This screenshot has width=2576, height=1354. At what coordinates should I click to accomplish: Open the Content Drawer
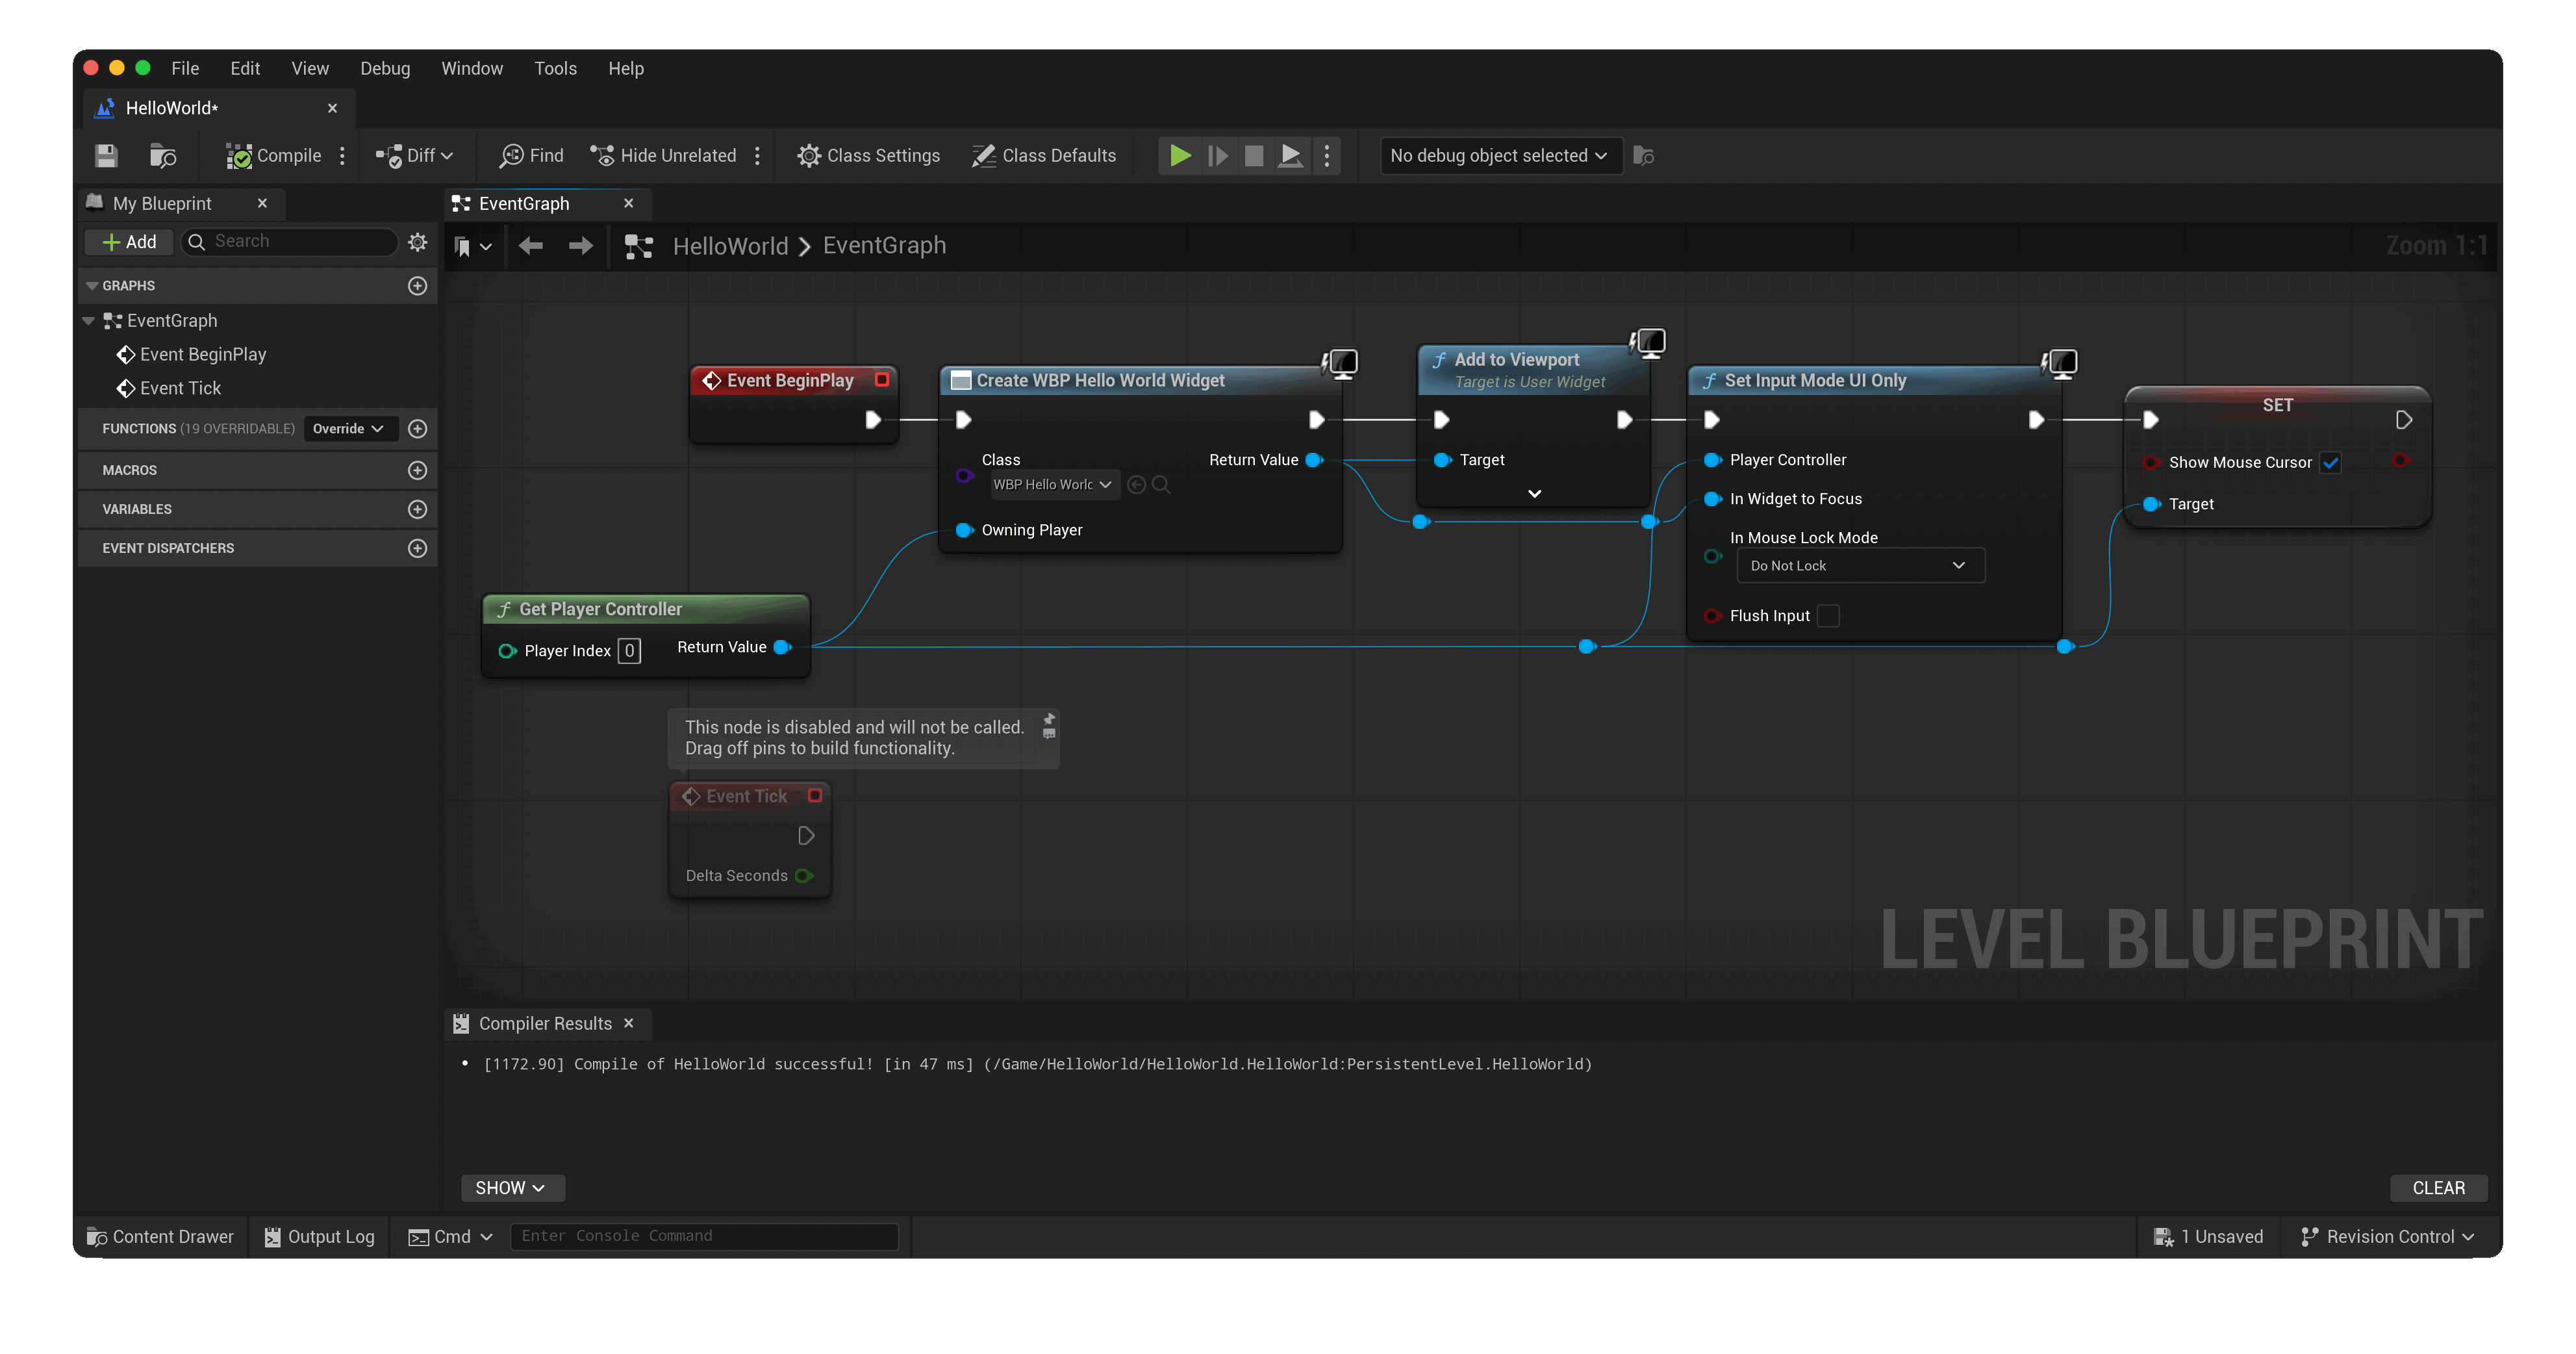[160, 1237]
